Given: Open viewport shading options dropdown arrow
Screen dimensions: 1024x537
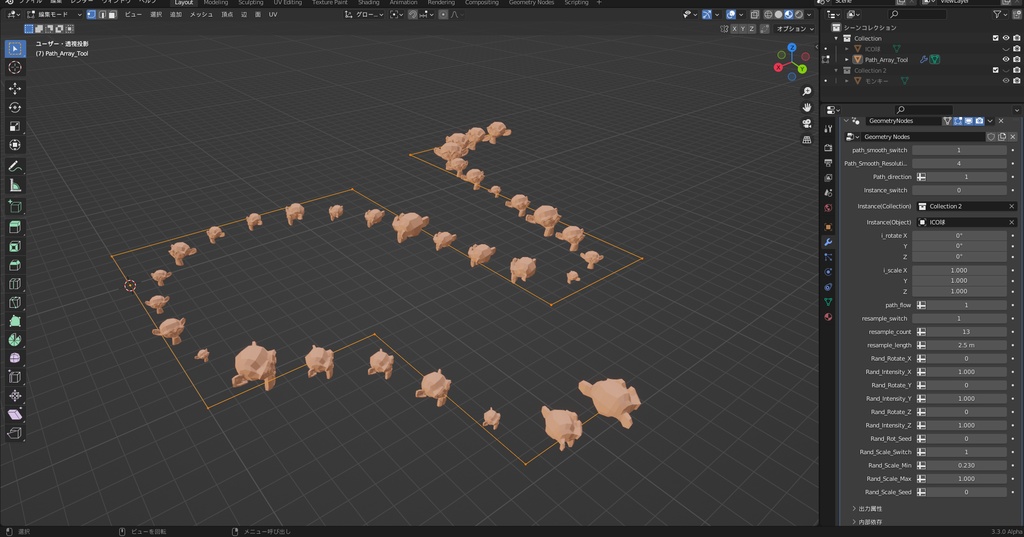Looking at the screenshot, I should tap(809, 14).
